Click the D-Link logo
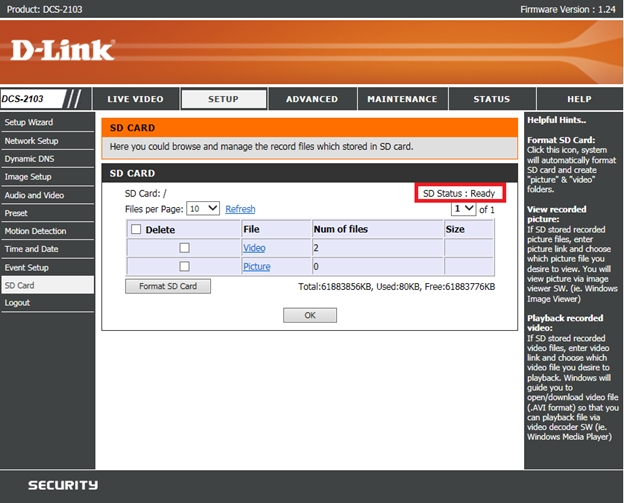 [x=62, y=49]
